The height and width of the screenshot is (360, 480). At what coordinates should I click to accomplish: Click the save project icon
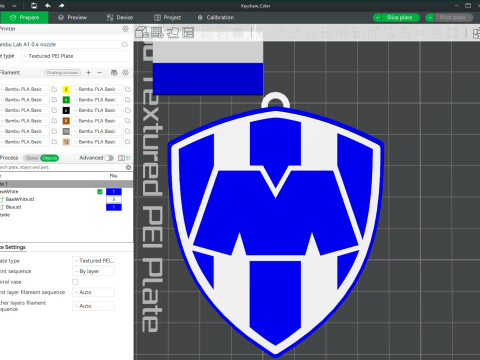pyautogui.click(x=34, y=5)
